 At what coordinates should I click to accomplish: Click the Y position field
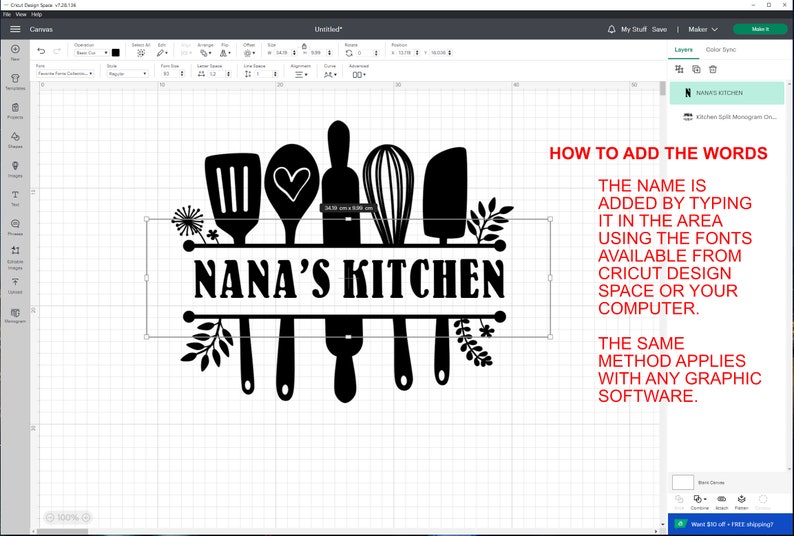440,53
